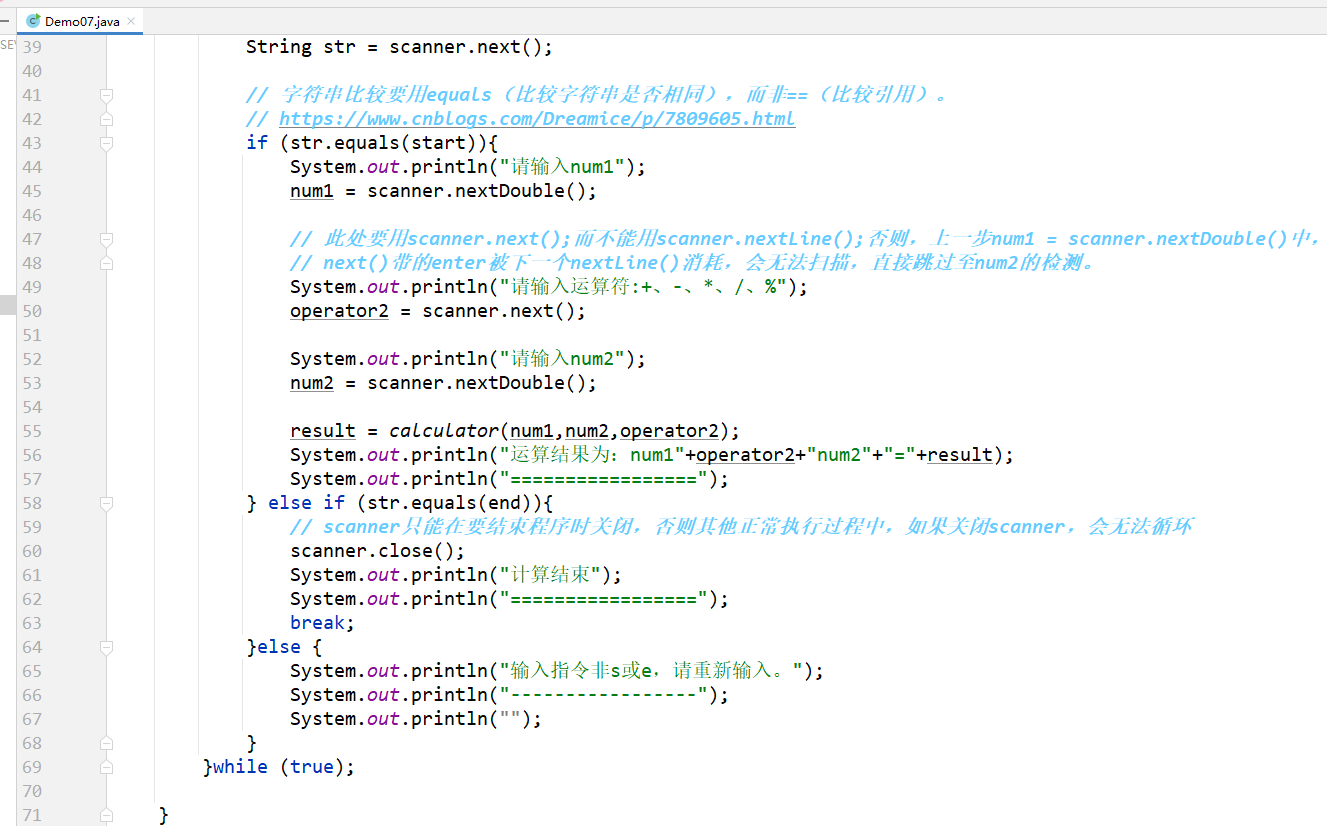Click line number 70 in the gutter
The height and width of the screenshot is (826, 1327).
(32, 791)
